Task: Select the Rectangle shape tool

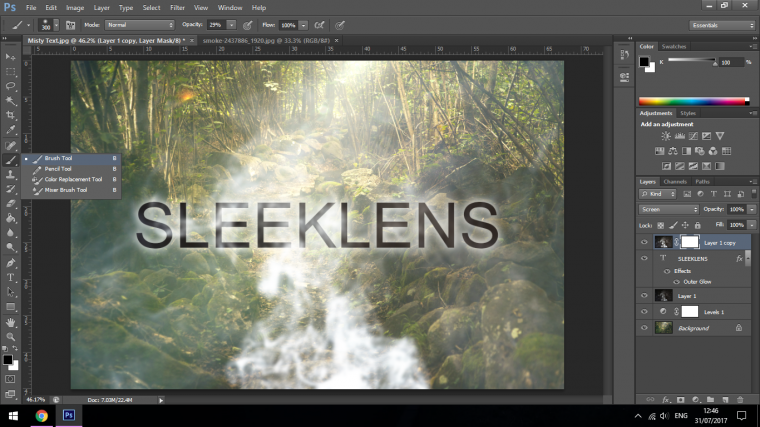Action: point(10,307)
